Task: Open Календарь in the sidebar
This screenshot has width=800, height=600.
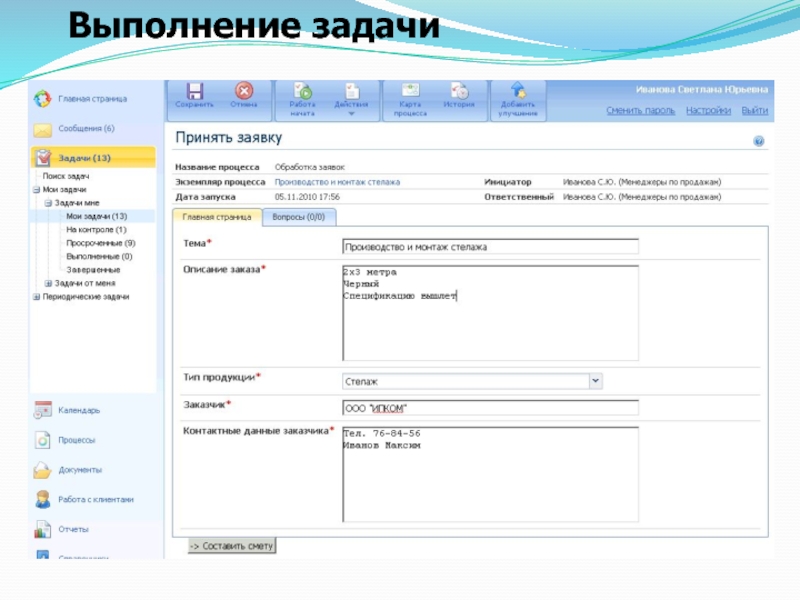Action: 42,410
